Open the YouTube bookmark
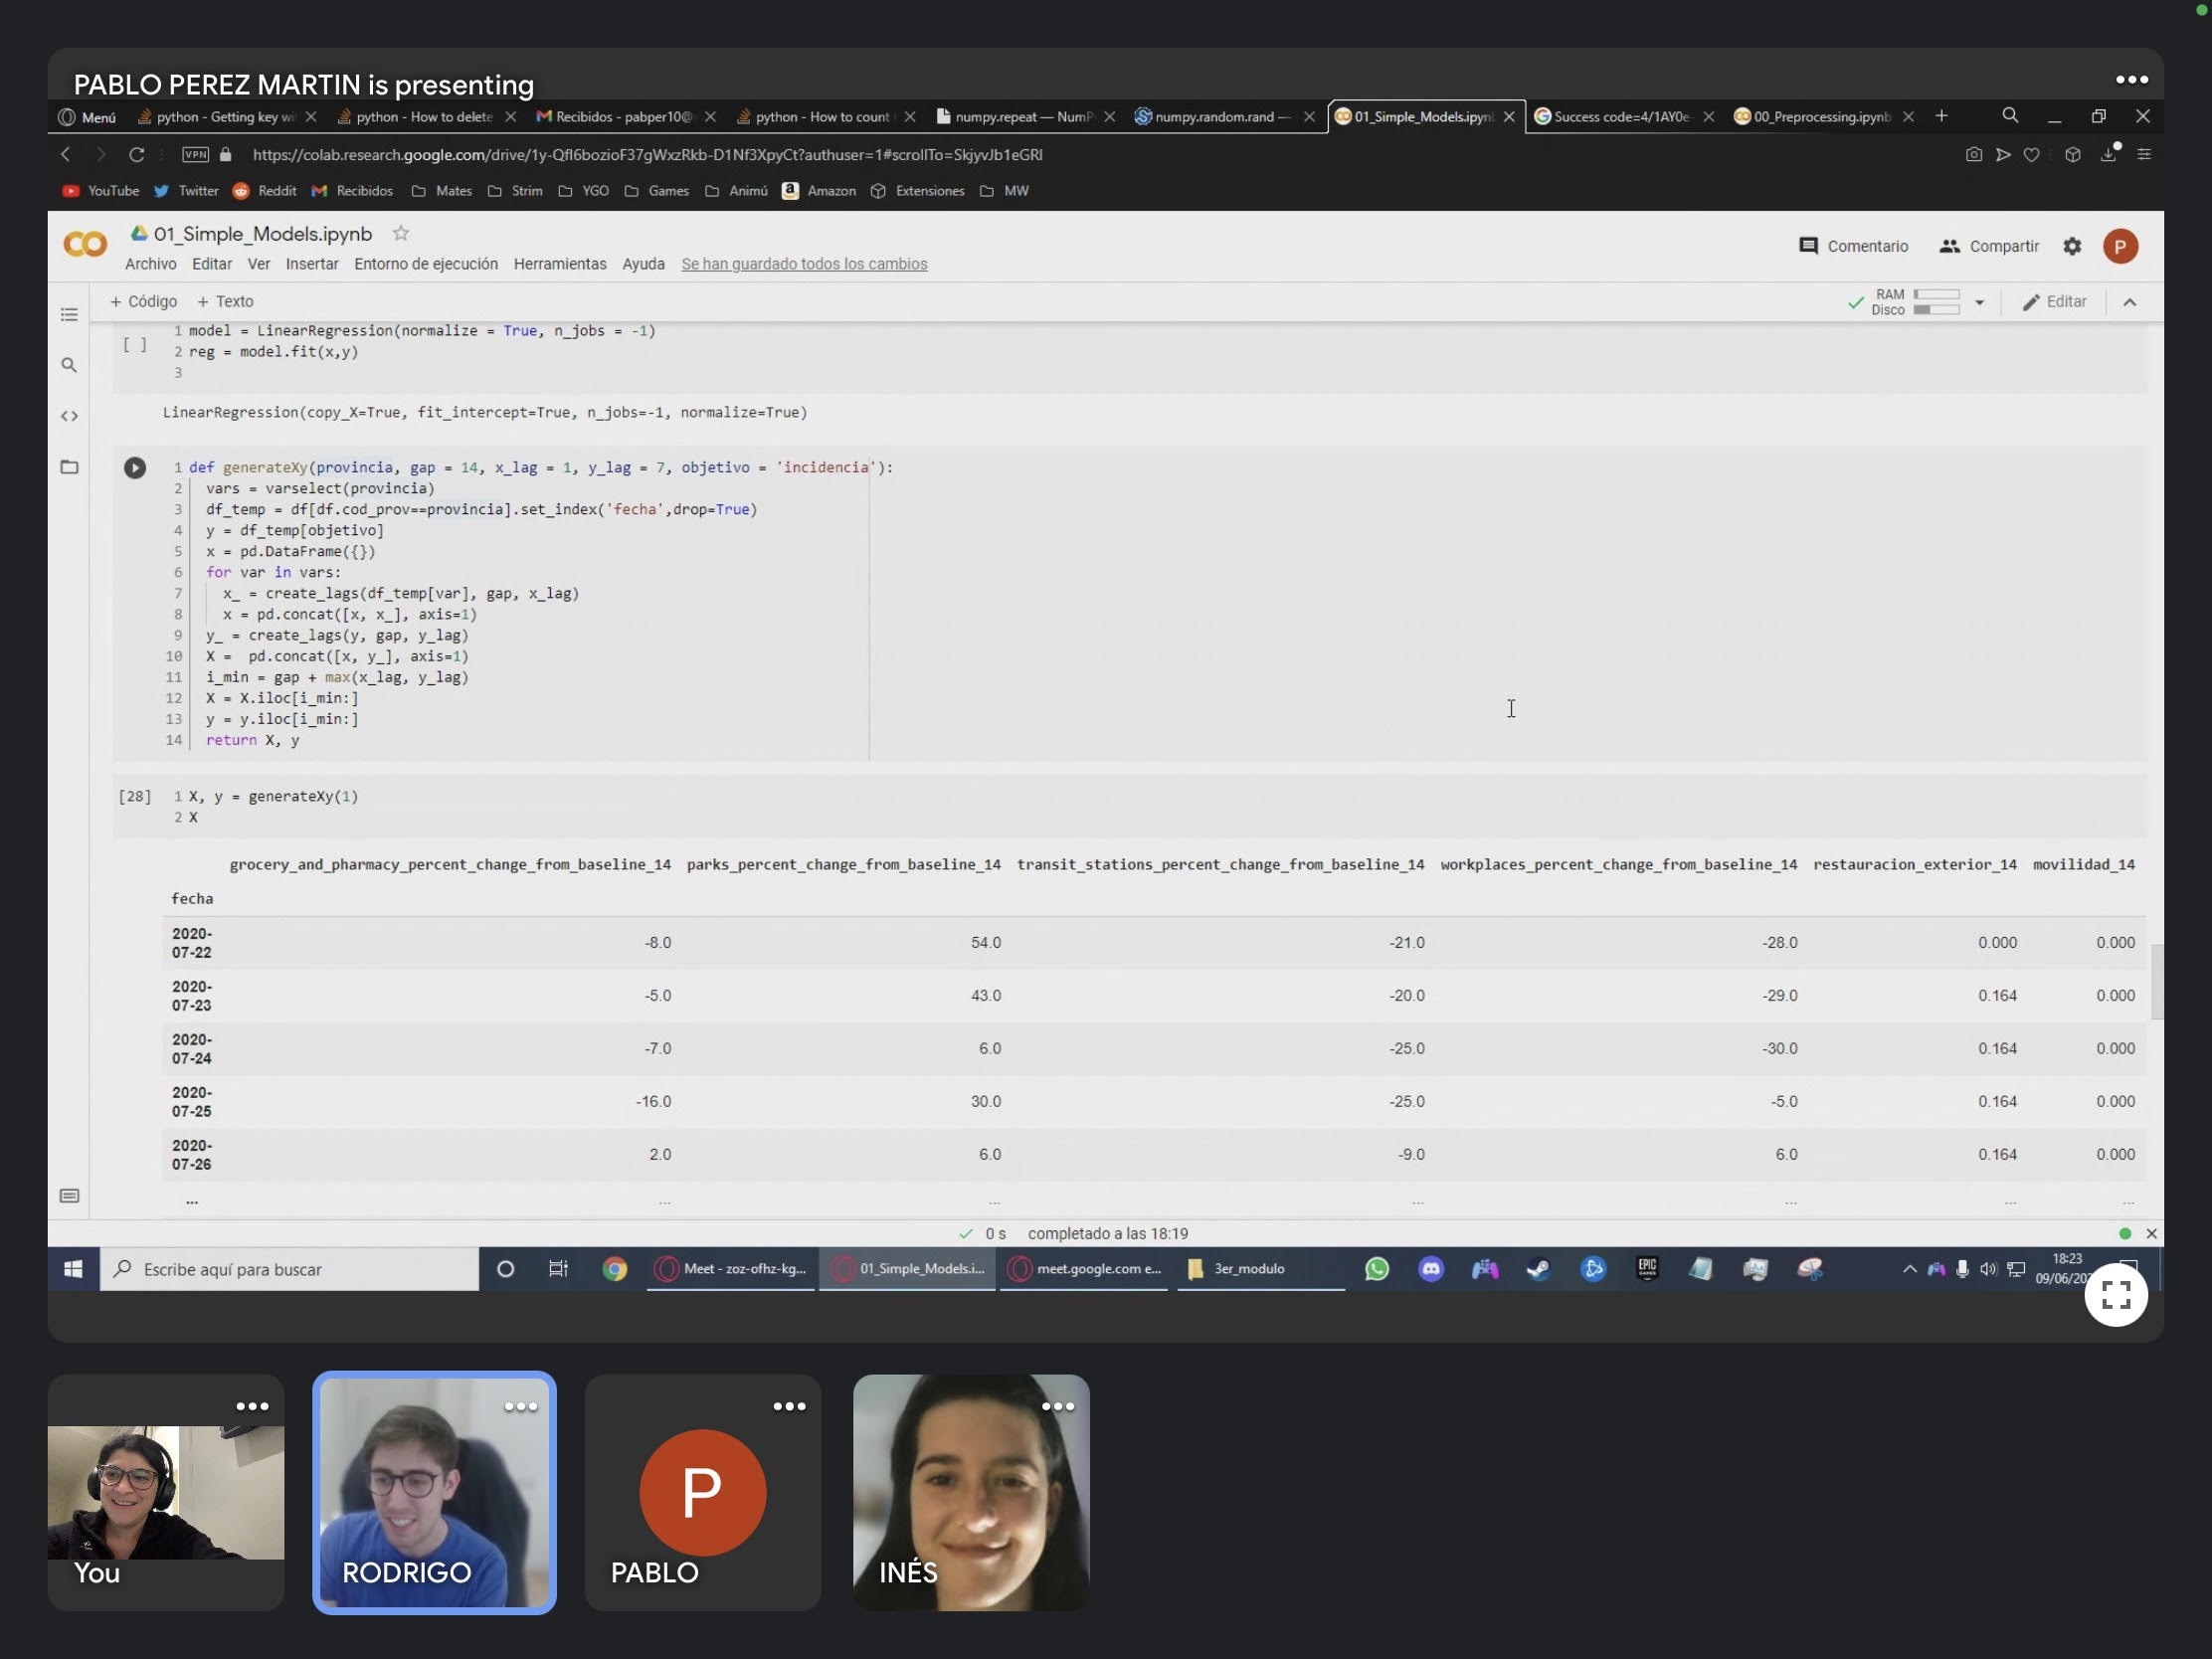The width and height of the screenshot is (2212, 1659). point(101,191)
